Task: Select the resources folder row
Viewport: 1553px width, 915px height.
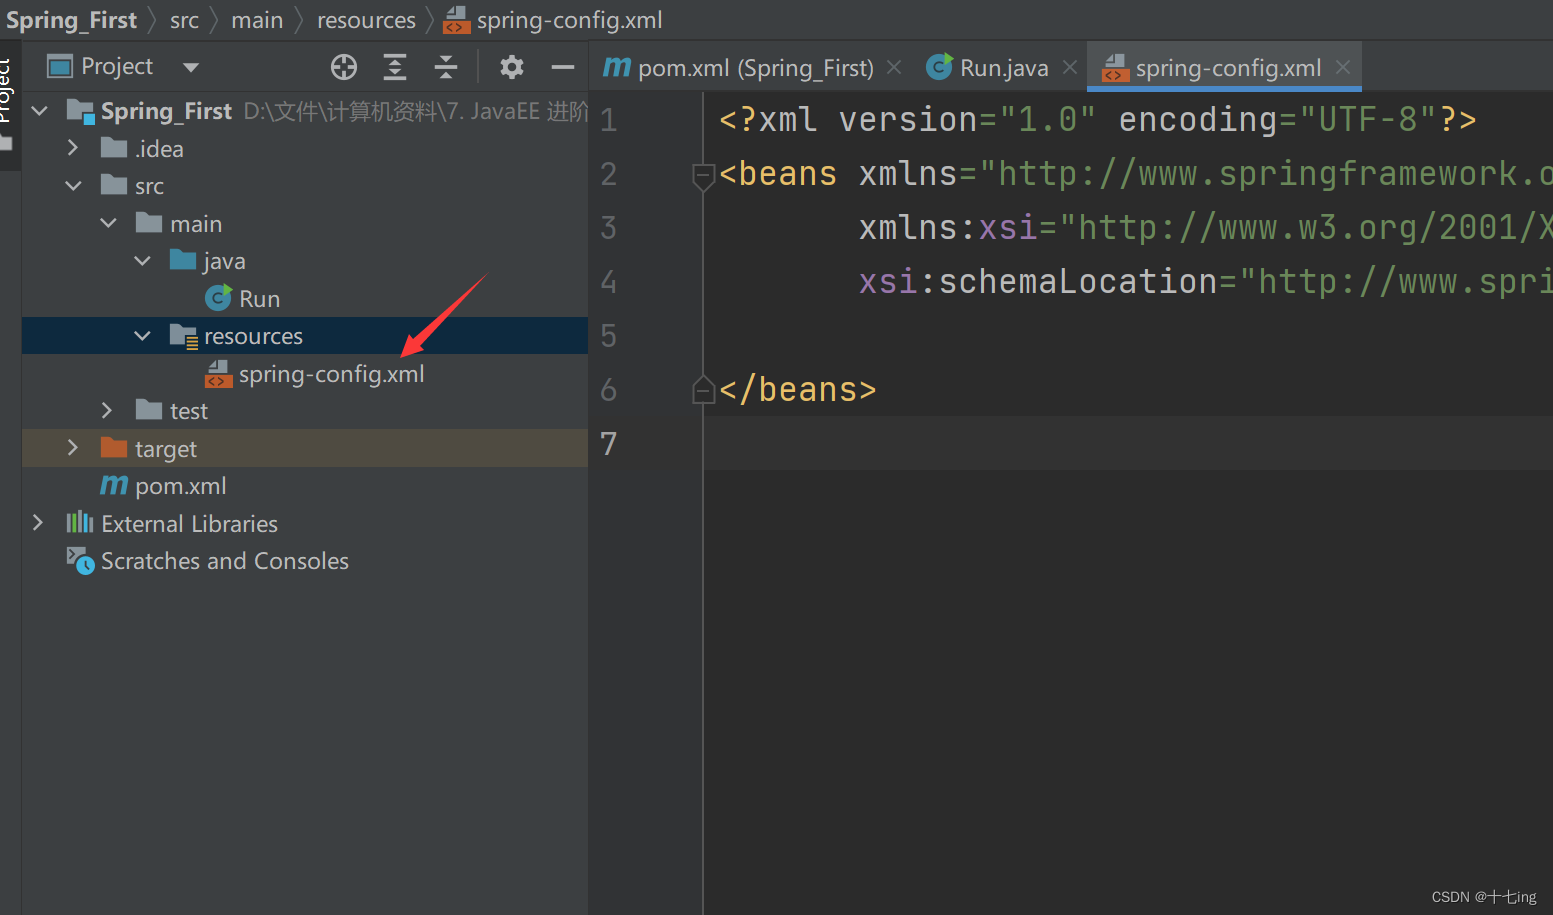Action: coord(305,336)
